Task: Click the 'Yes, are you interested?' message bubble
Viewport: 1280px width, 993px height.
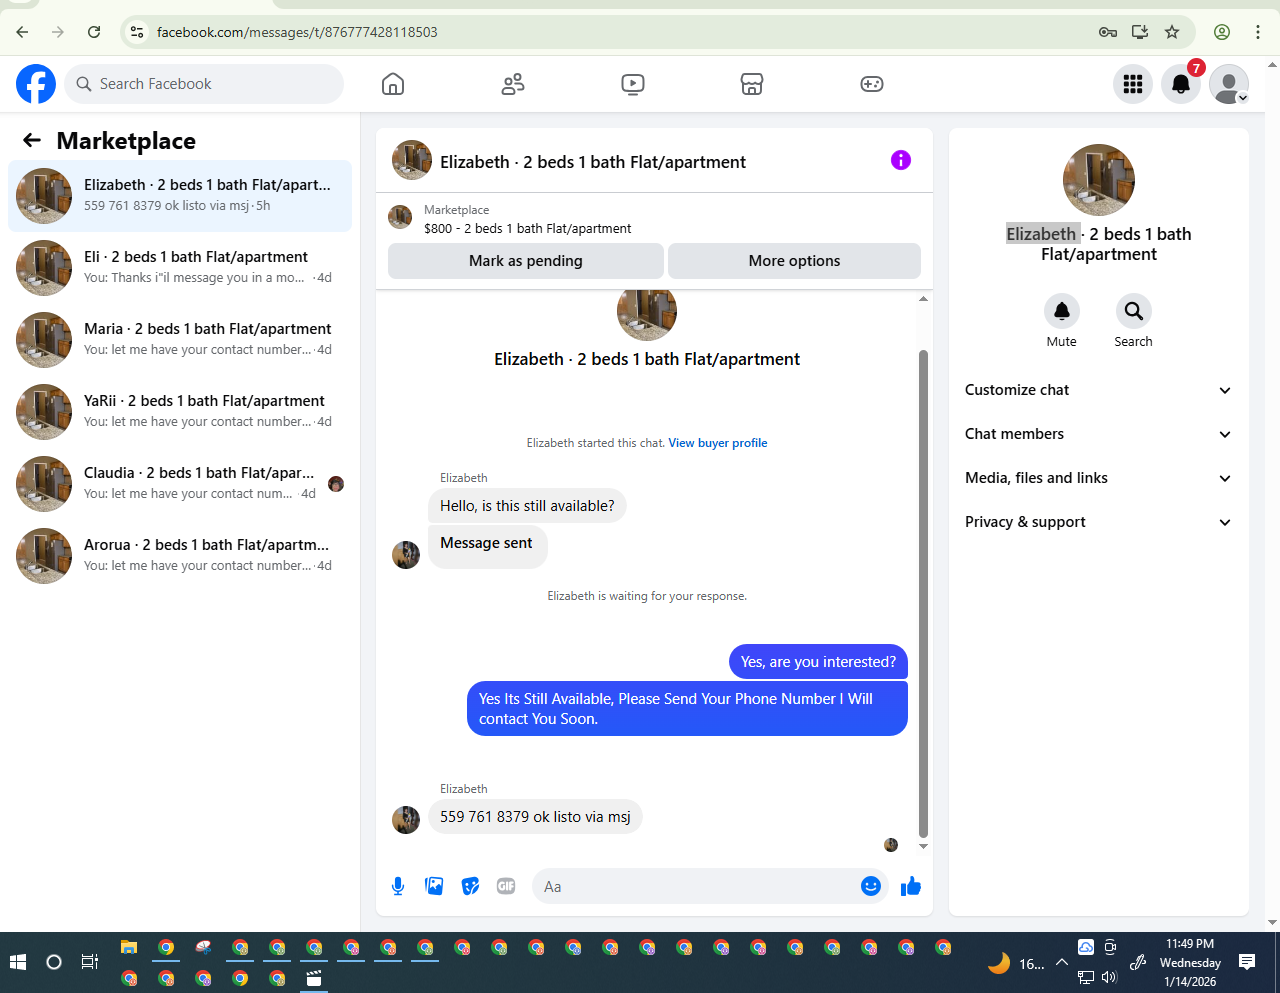Action: (818, 662)
